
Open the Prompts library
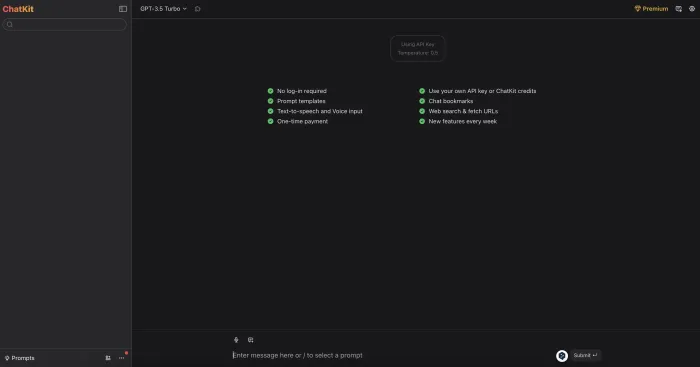20,358
